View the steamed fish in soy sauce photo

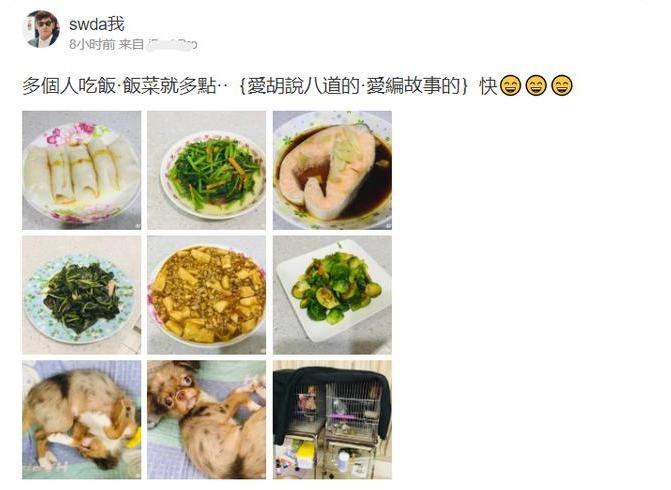tap(333, 170)
